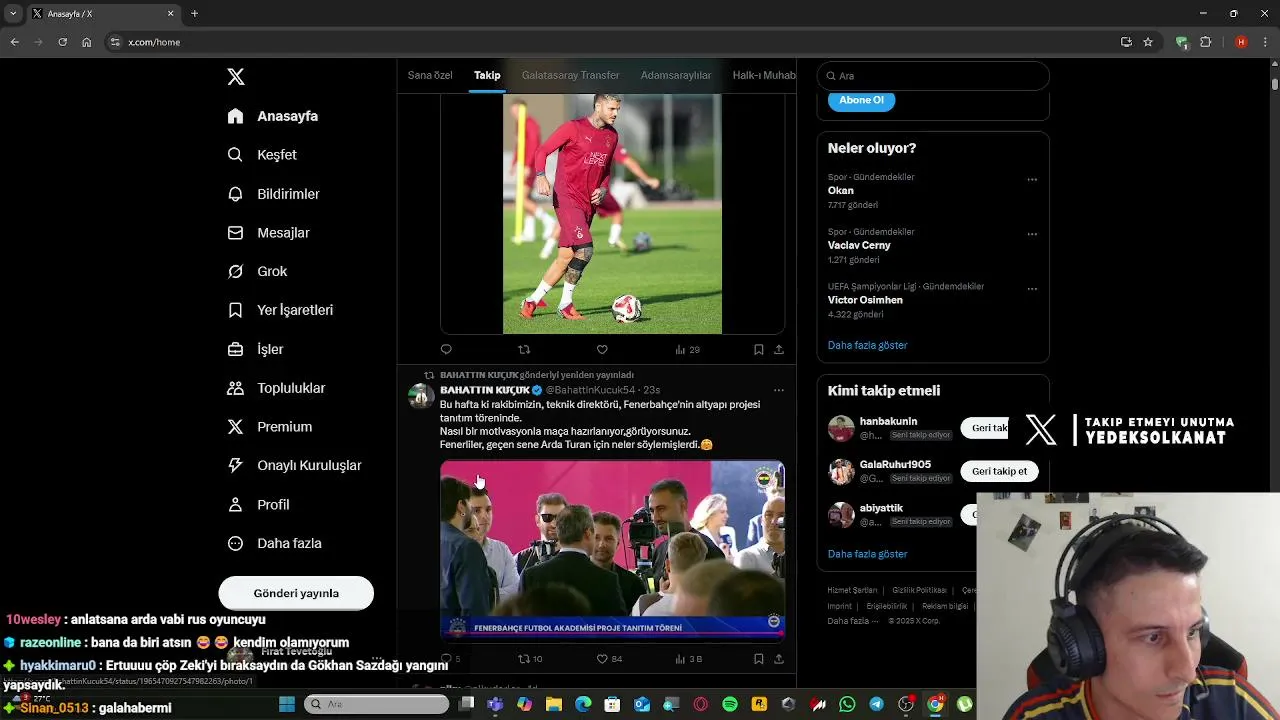The image size is (1280, 720).
Task: Open Onaylı Kuruluşlar in sidebar
Action: tap(294, 465)
